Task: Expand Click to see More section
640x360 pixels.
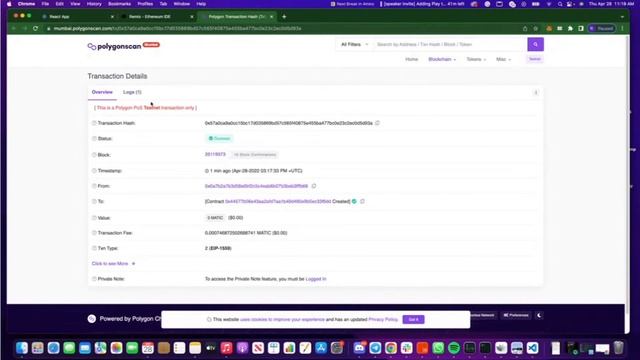Action: point(113,264)
